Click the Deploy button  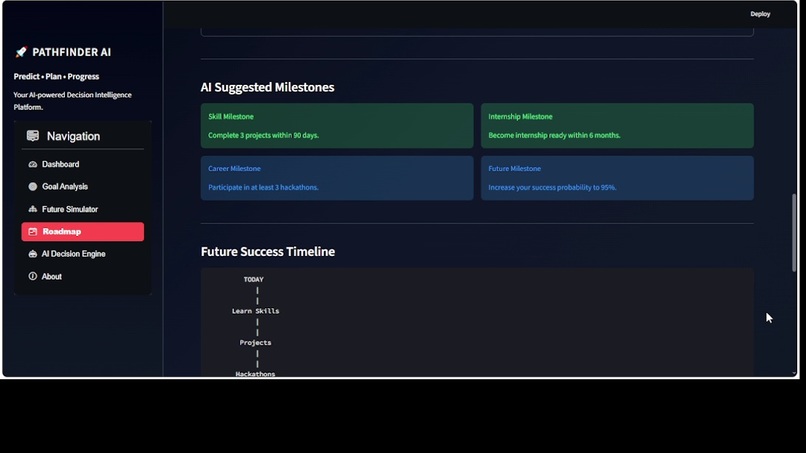[x=760, y=14]
